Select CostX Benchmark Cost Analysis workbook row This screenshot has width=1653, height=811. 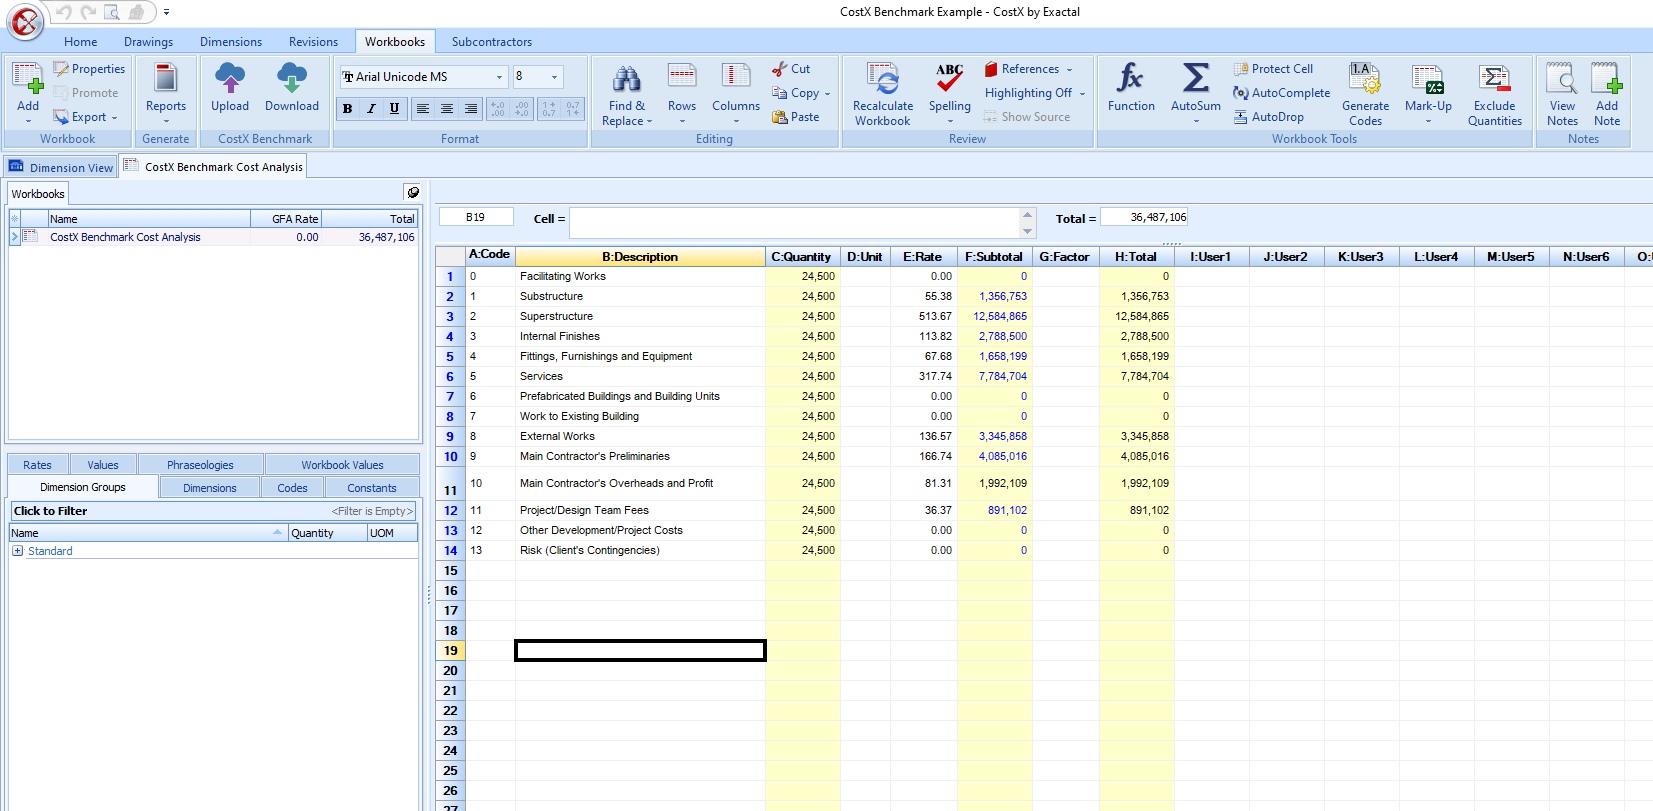click(x=214, y=237)
